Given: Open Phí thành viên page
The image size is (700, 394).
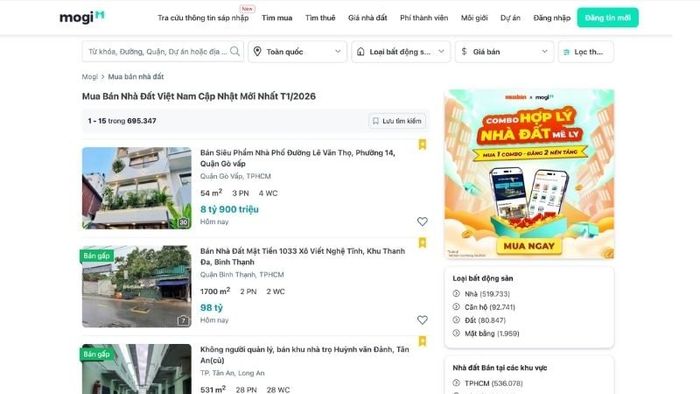Looking at the screenshot, I should click(424, 18).
